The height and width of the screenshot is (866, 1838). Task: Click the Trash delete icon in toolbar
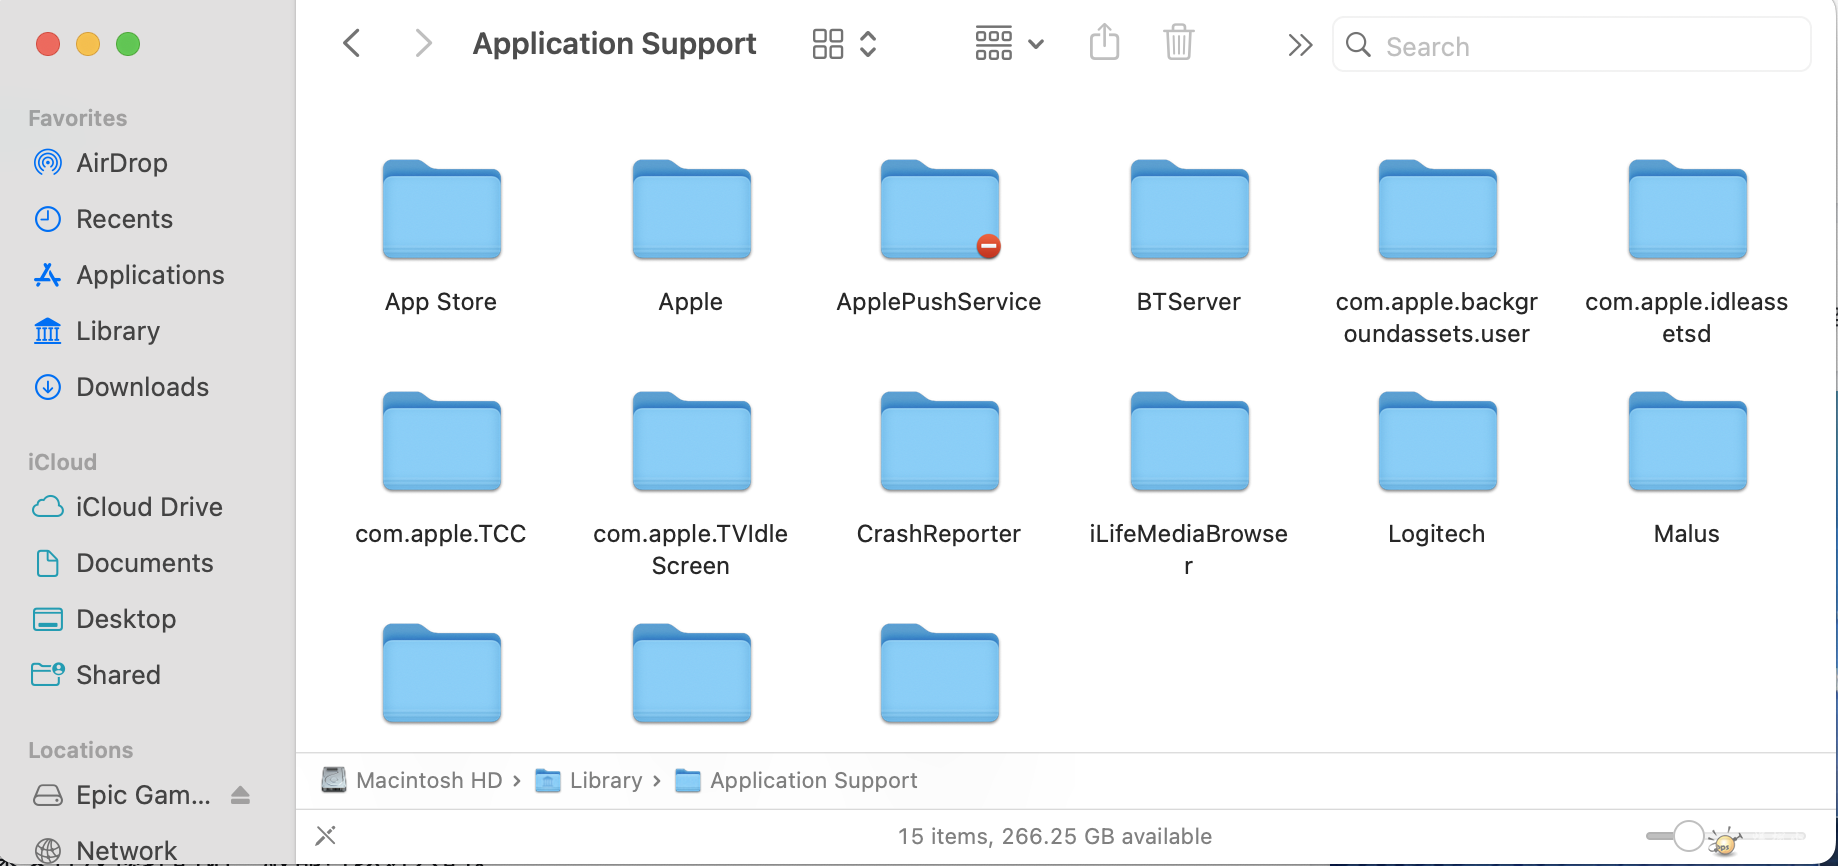point(1179,44)
